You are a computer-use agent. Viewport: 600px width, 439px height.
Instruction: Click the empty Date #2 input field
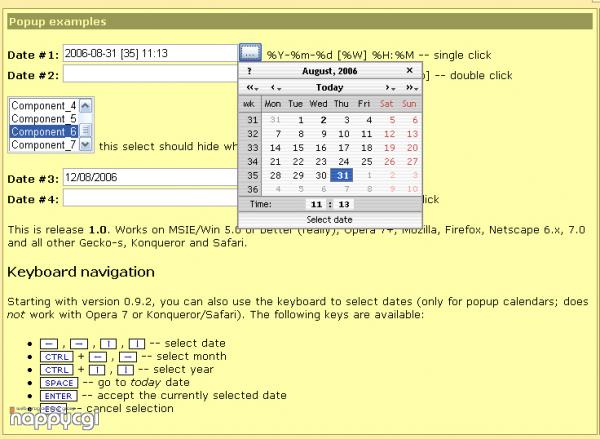click(x=148, y=74)
